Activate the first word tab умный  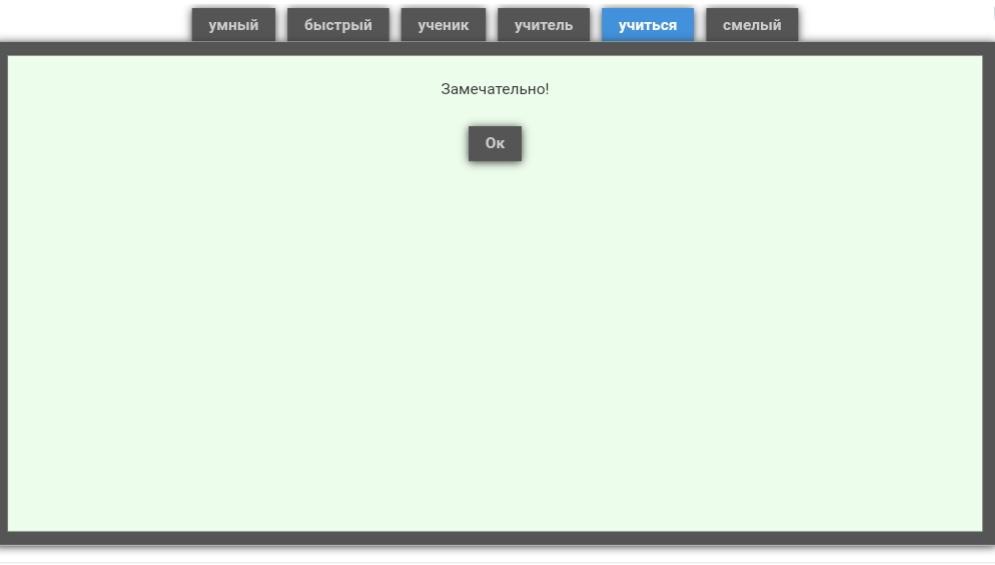(x=233, y=26)
